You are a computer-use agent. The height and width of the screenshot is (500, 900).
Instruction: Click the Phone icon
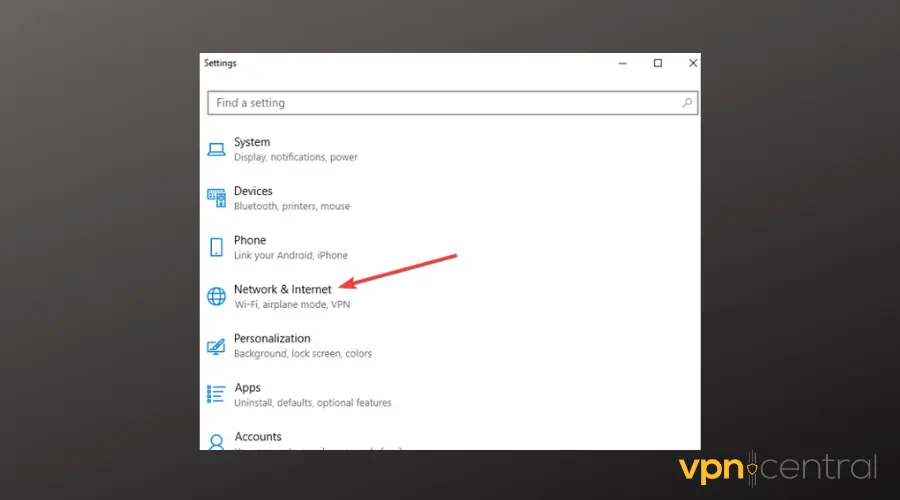click(x=216, y=247)
